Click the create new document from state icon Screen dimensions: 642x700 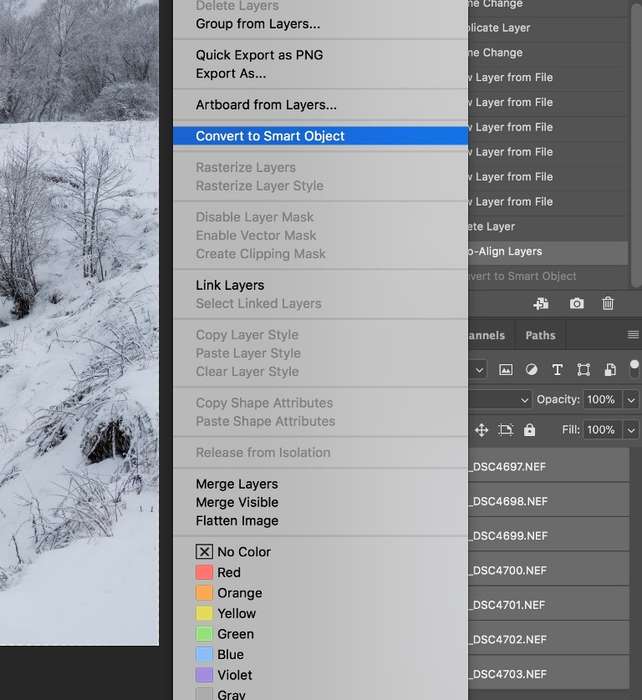click(x=541, y=304)
